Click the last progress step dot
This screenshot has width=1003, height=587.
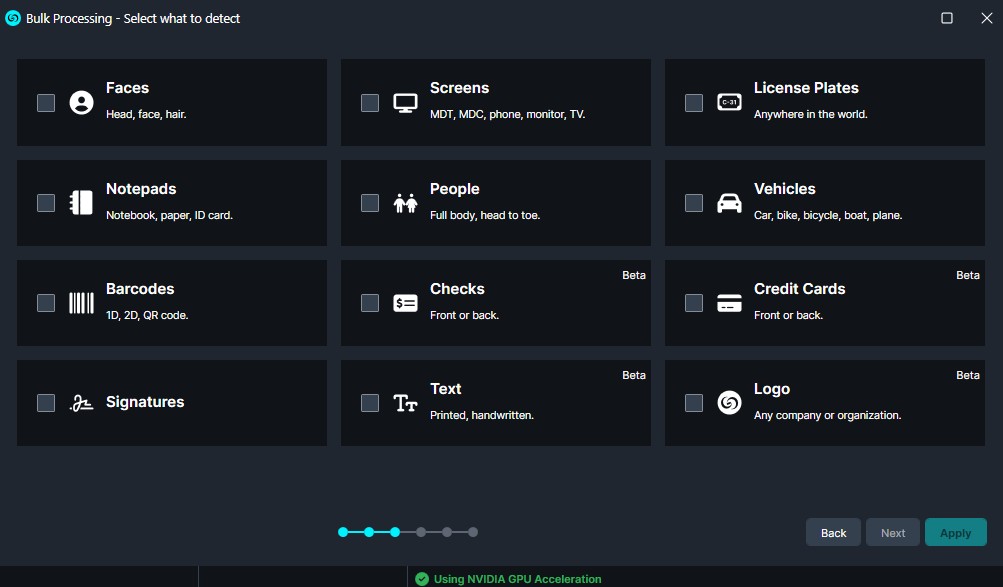tap(473, 532)
